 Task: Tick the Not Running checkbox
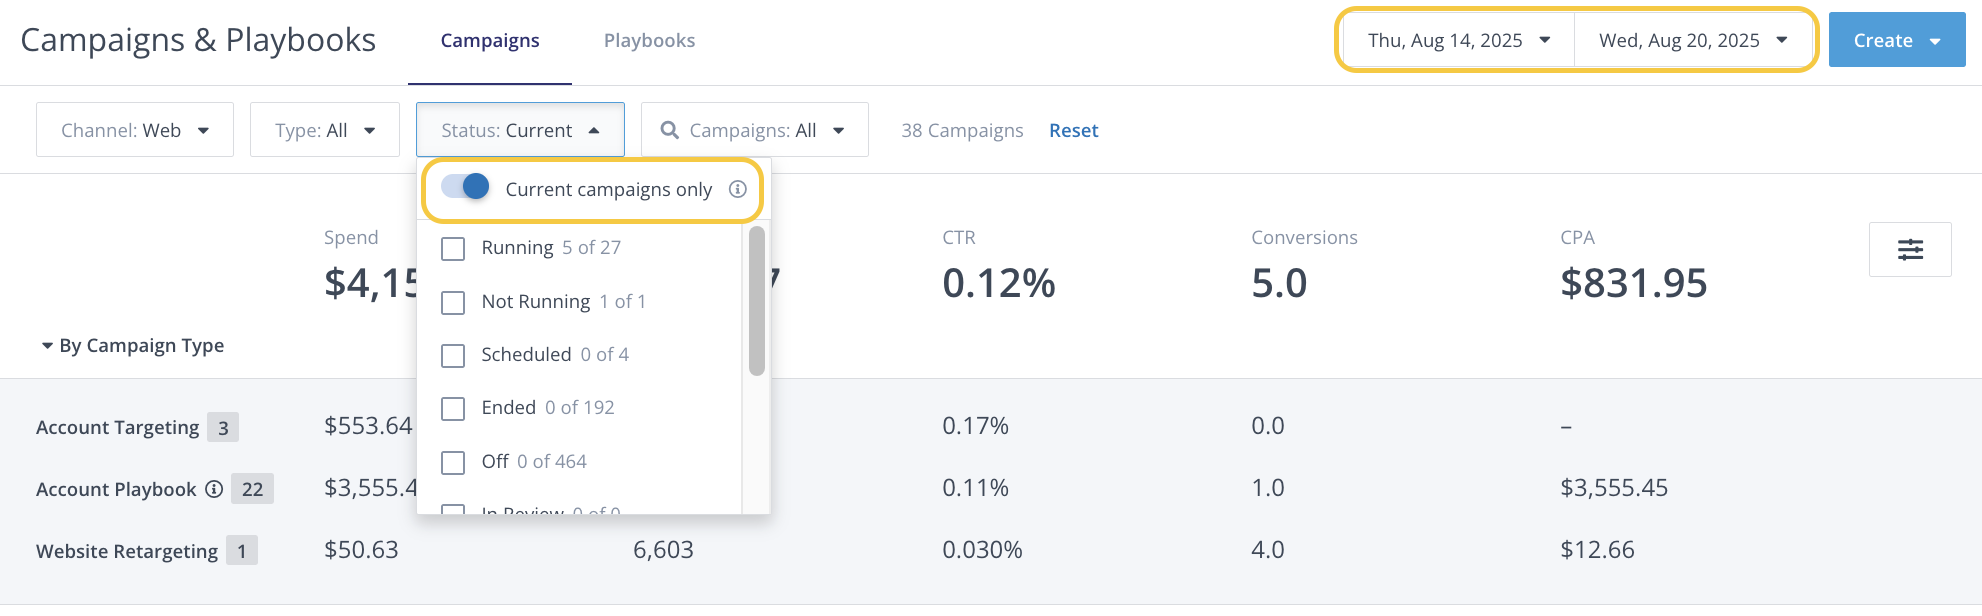pyautogui.click(x=453, y=302)
